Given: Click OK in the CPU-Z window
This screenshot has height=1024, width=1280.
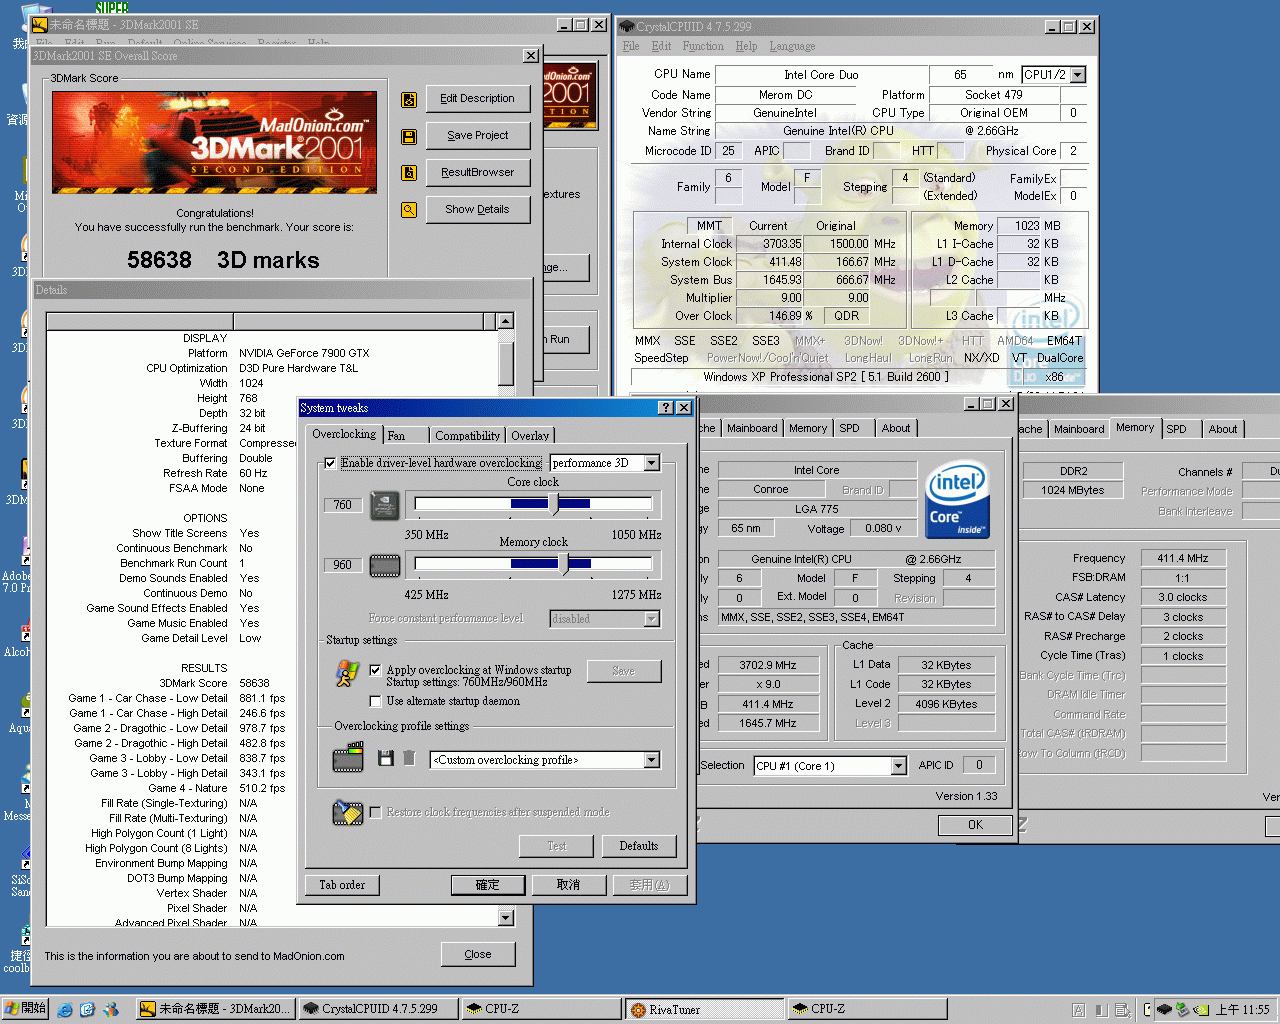Looking at the screenshot, I should [975, 825].
